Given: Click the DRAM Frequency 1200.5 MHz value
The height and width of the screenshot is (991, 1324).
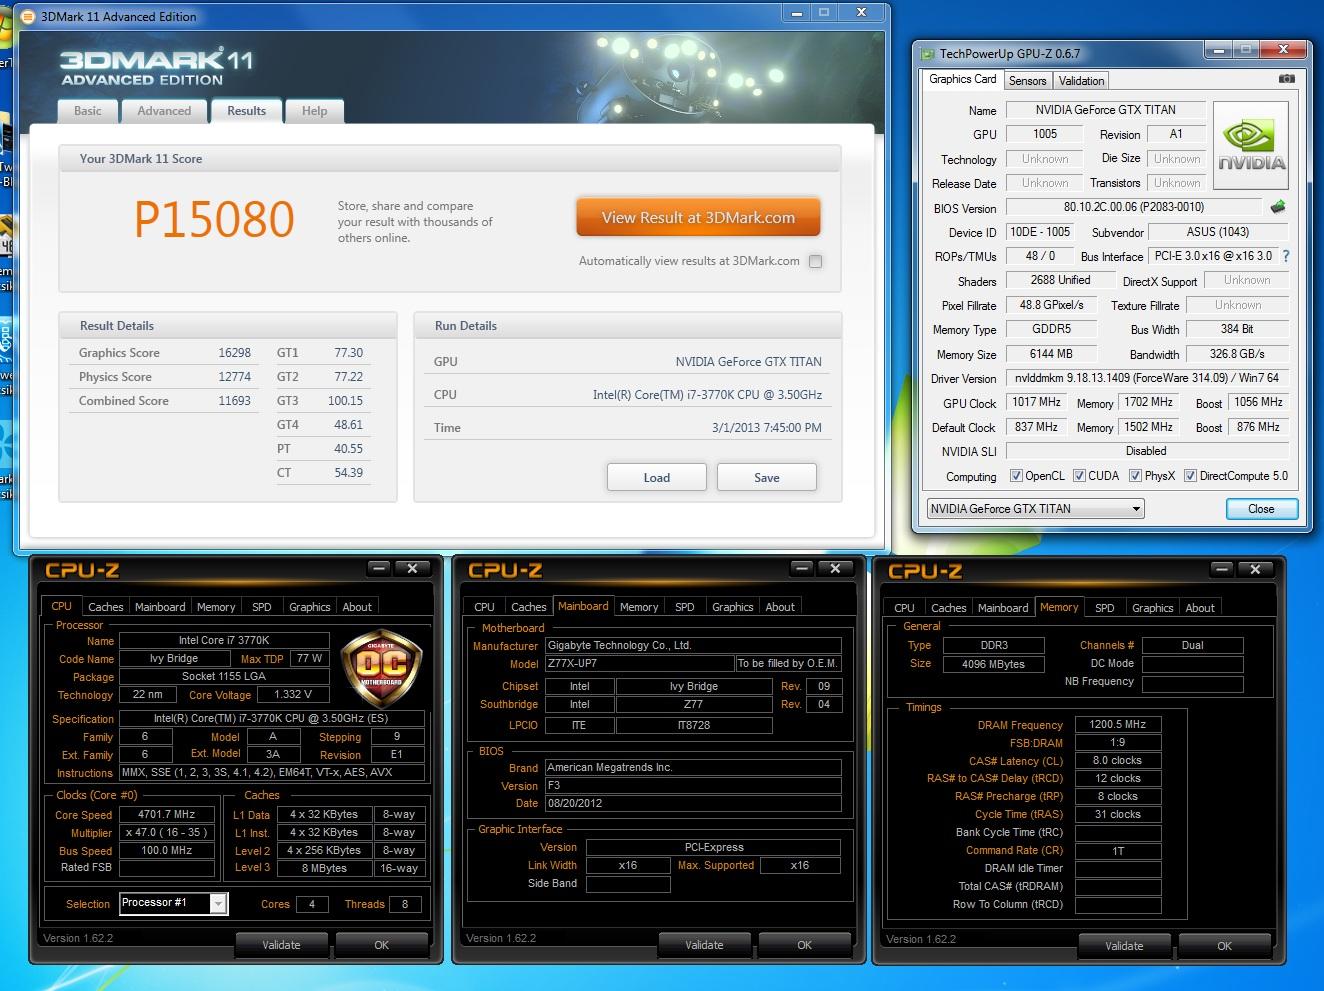Looking at the screenshot, I should (x=1118, y=724).
